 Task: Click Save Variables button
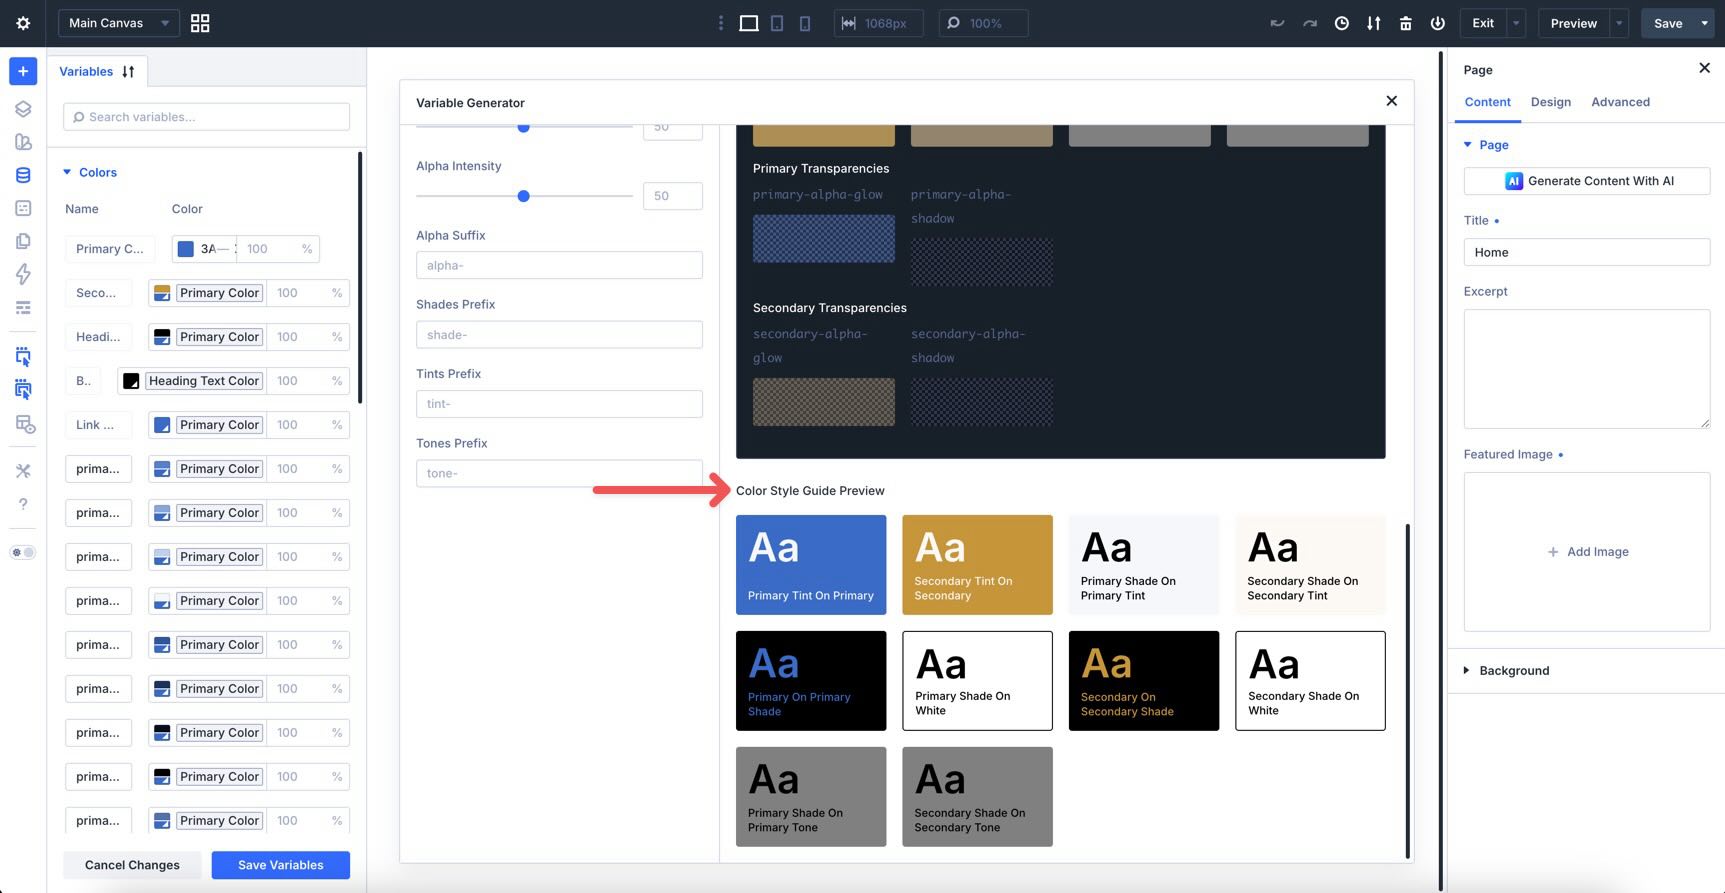[281, 865]
